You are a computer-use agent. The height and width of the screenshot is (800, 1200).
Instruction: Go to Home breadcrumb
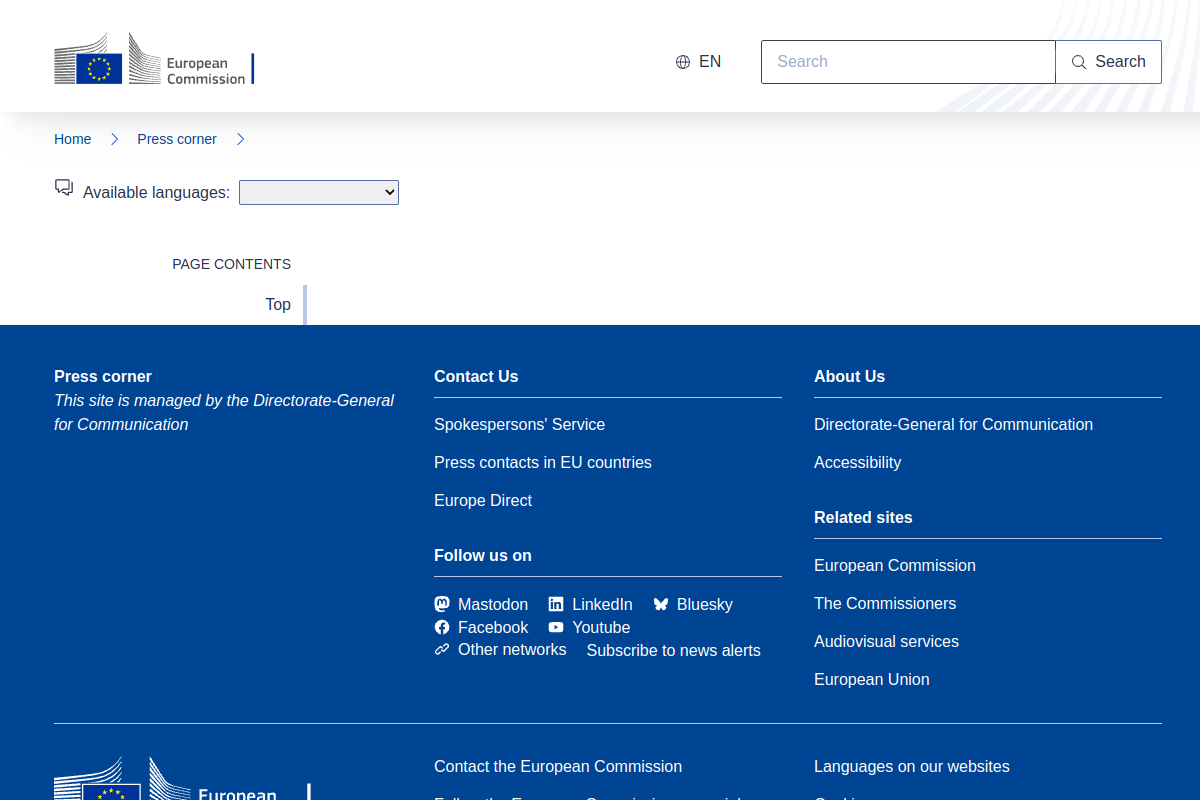[73, 139]
